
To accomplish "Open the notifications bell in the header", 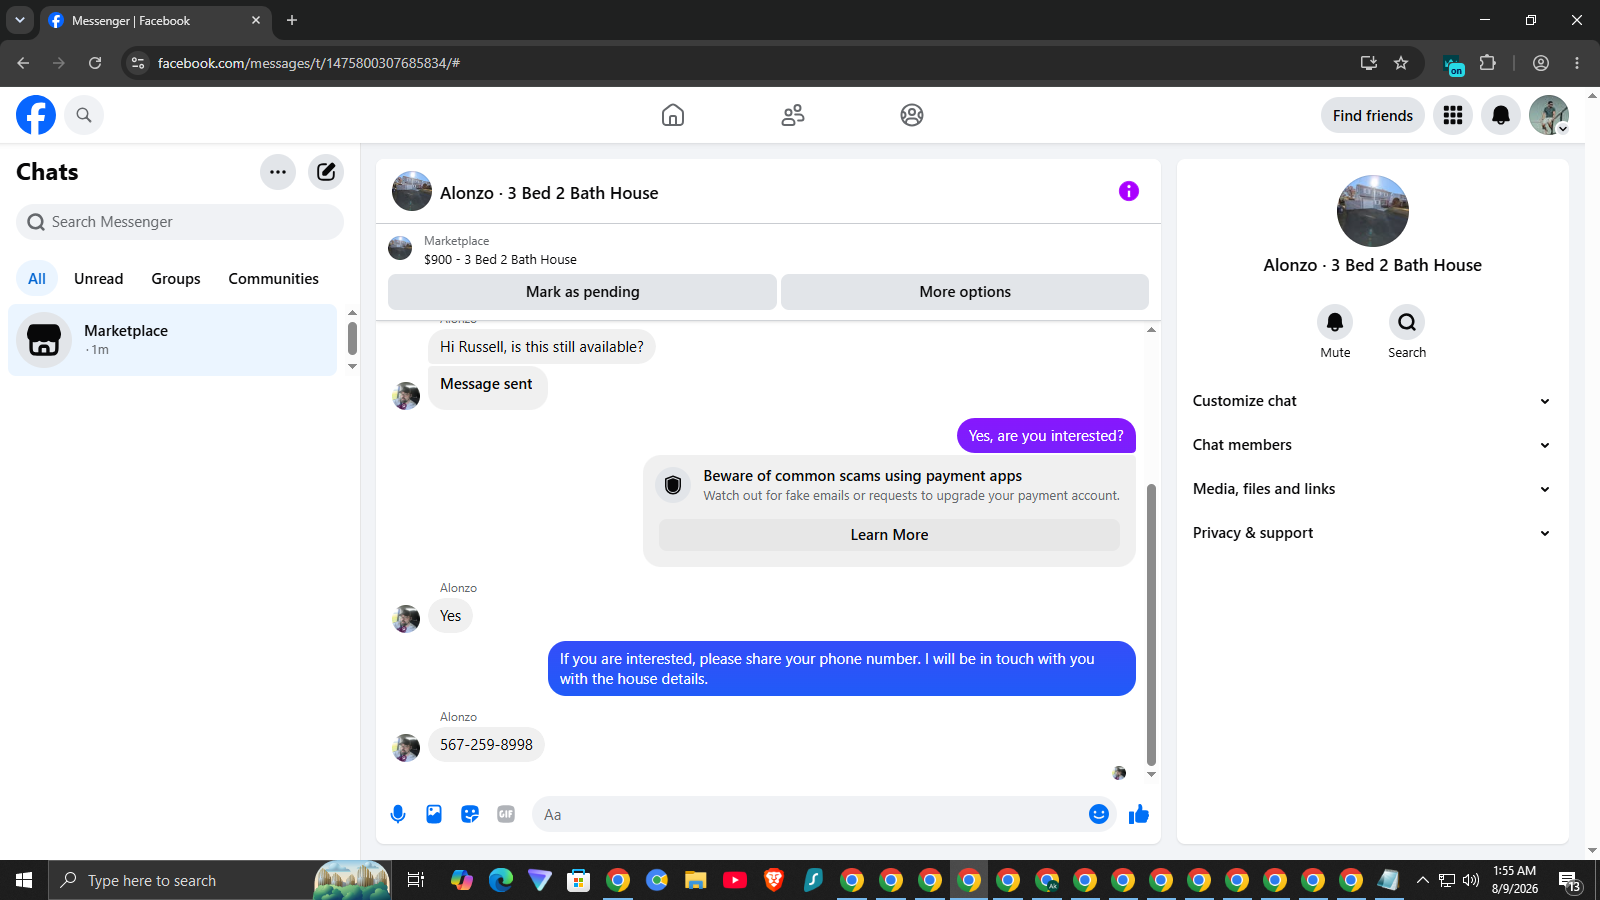I will [x=1501, y=115].
